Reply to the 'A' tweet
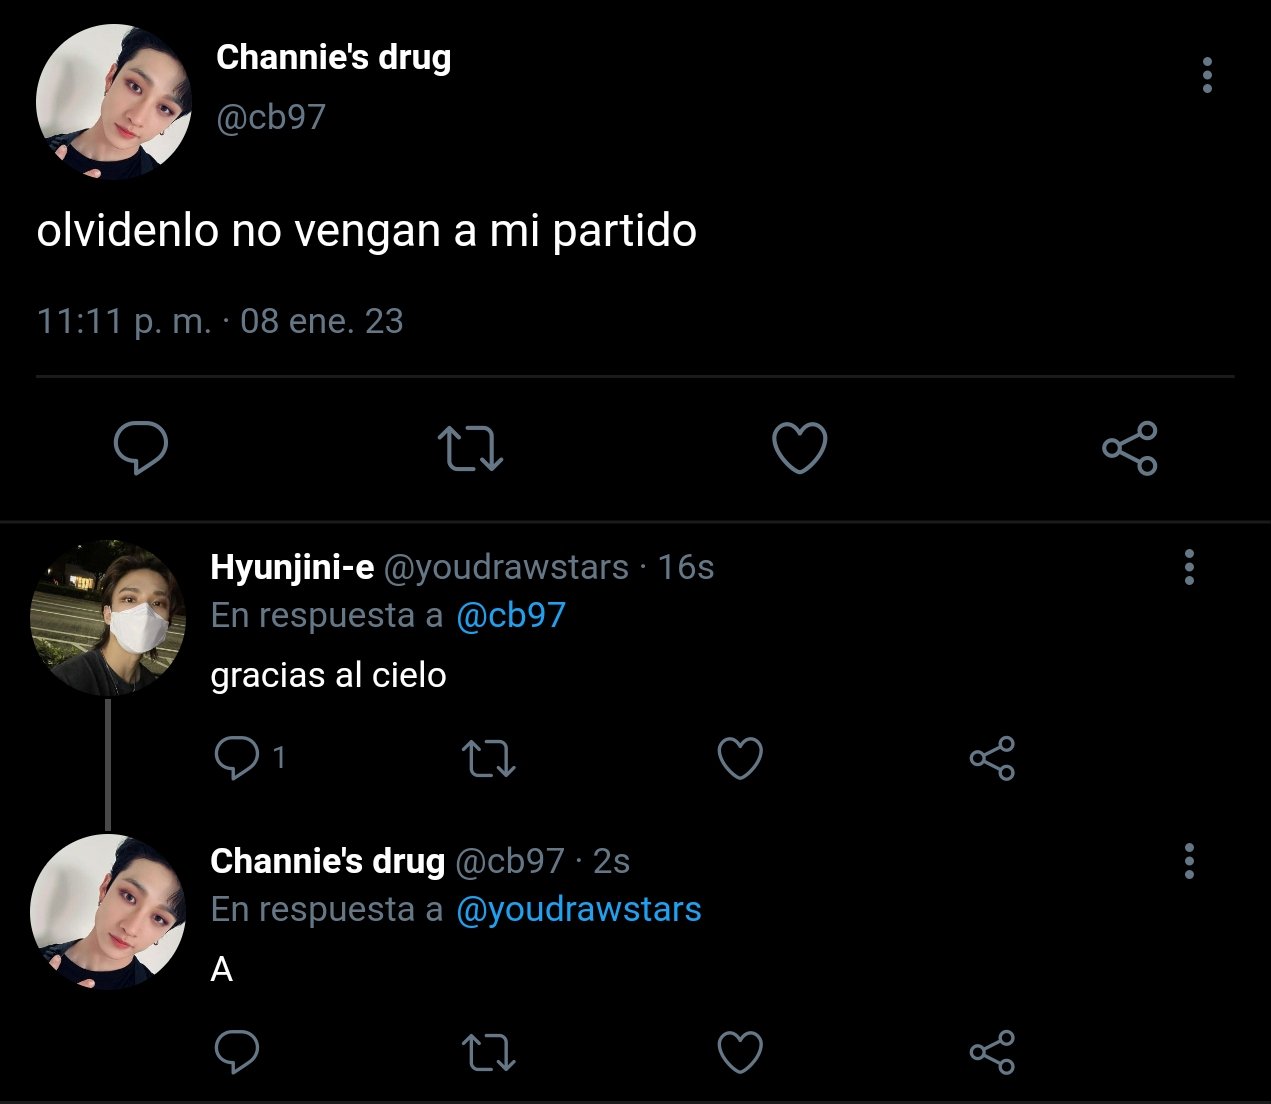1271x1104 pixels. click(x=237, y=1052)
